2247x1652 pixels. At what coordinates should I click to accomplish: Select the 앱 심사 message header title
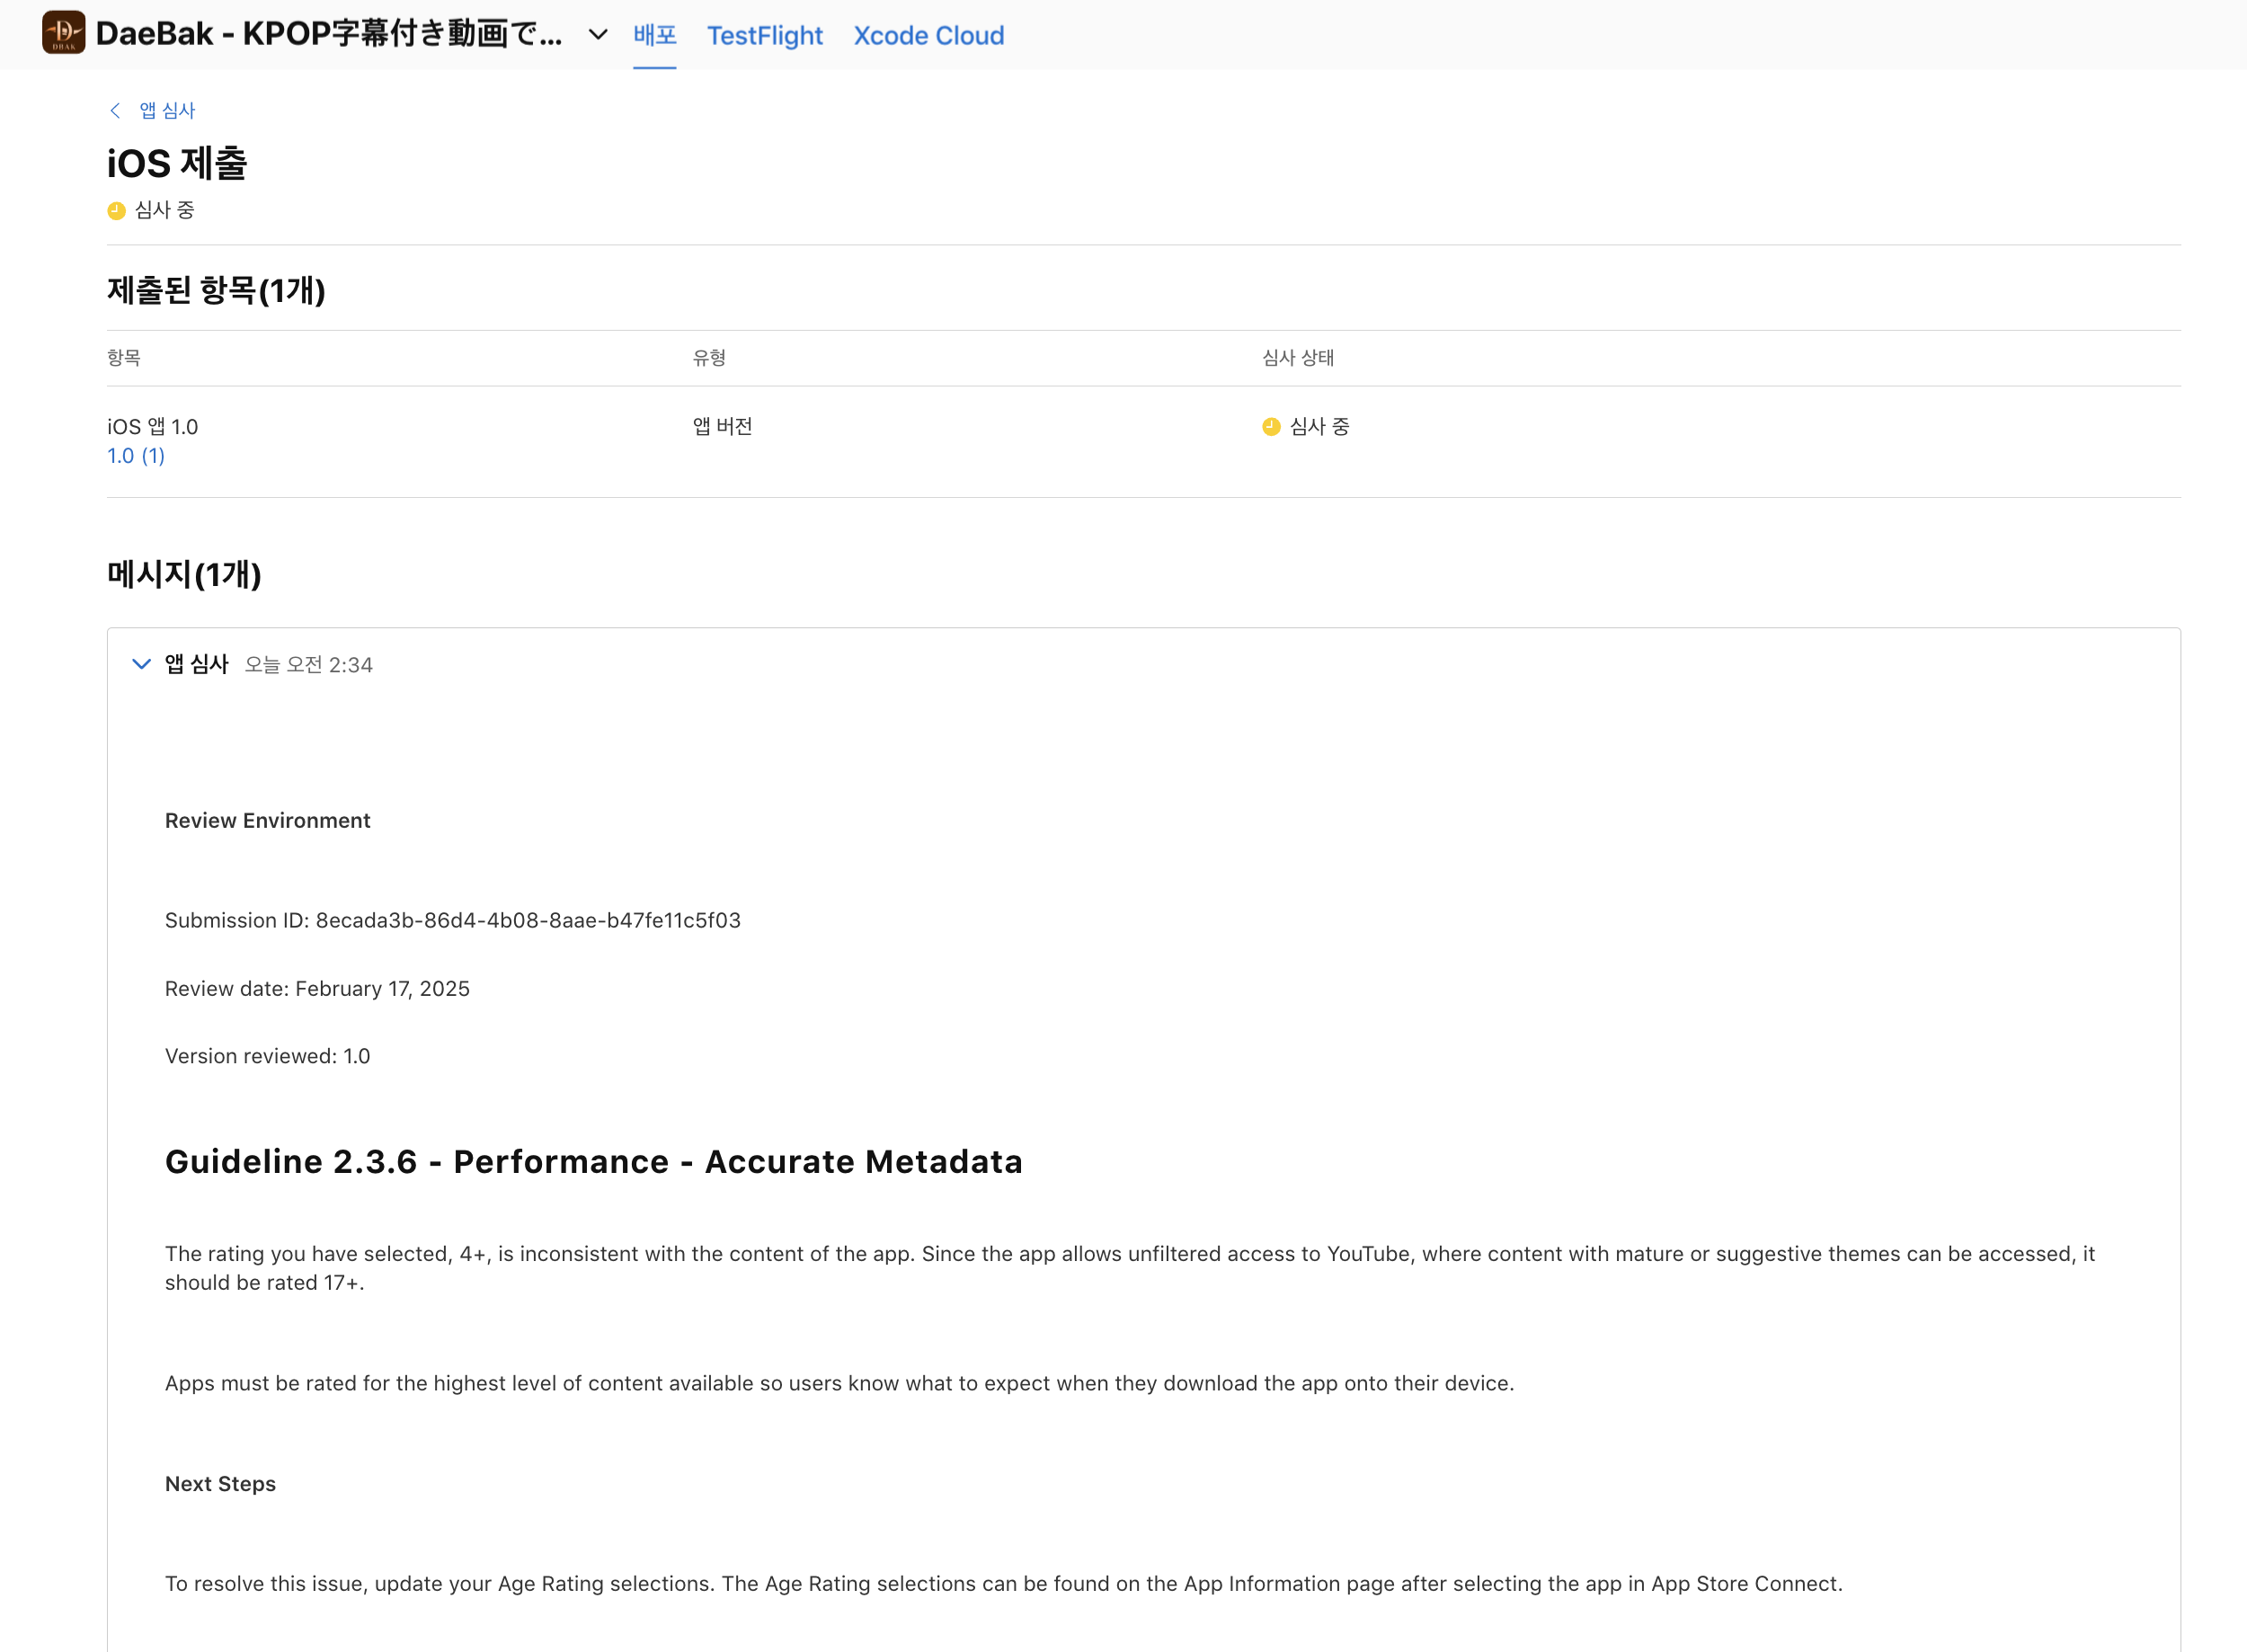(x=197, y=664)
